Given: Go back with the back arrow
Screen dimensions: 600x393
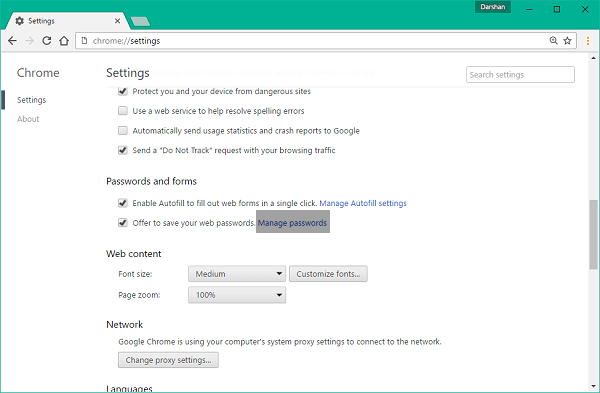Looking at the screenshot, I should pyautogui.click(x=12, y=41).
